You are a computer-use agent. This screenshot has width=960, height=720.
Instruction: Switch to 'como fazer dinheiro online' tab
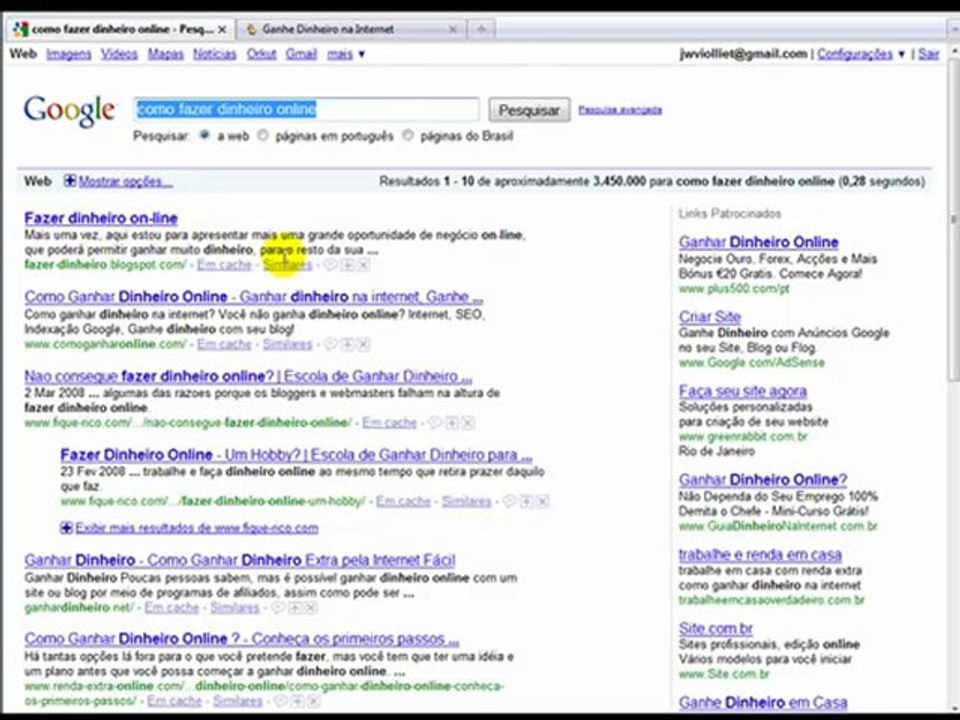point(121,29)
